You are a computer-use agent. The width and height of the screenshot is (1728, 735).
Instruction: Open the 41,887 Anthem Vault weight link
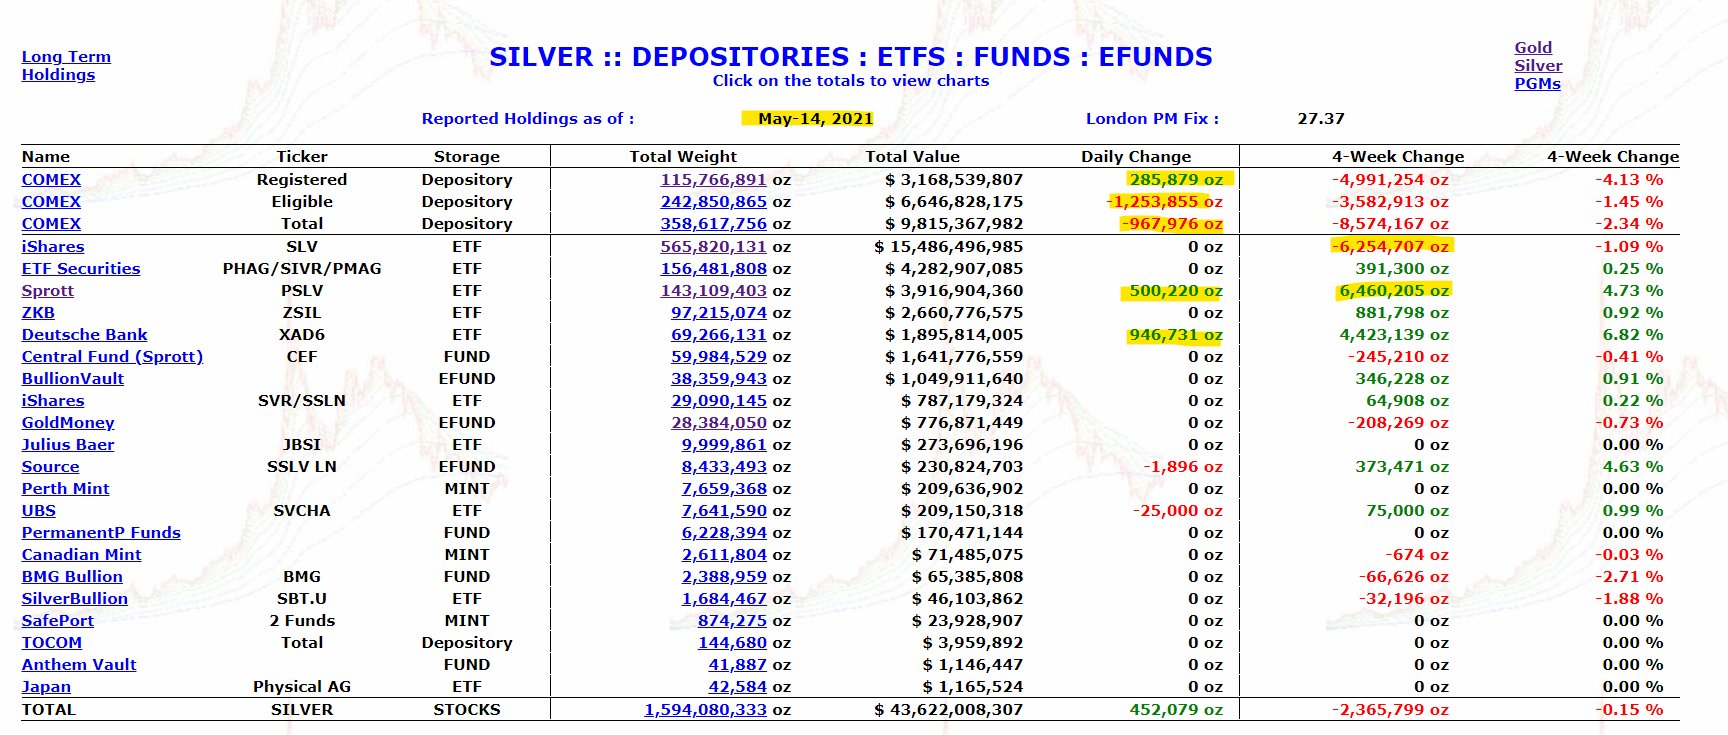(738, 664)
